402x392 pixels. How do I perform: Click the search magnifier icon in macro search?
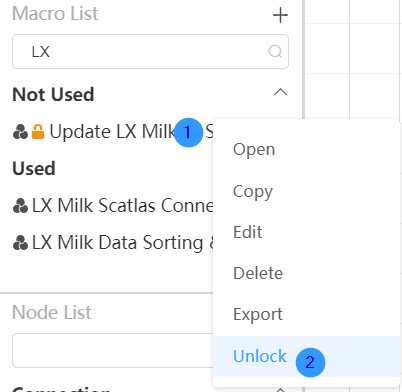pyautogui.click(x=275, y=52)
